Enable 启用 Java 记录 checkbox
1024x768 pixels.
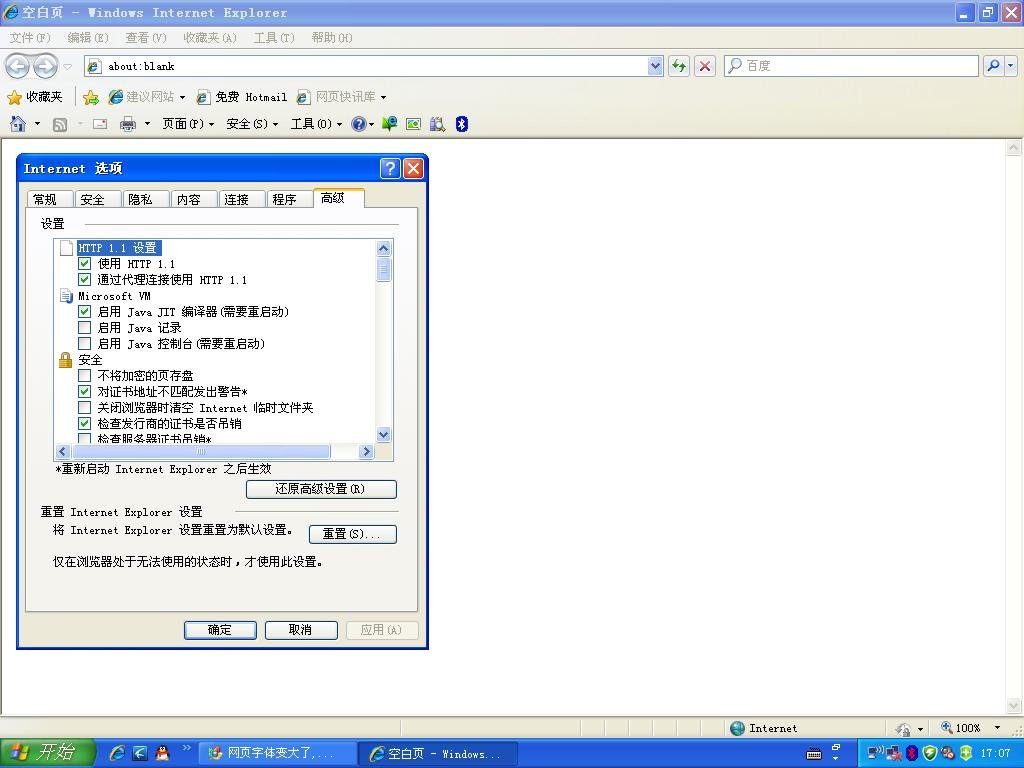pos(85,328)
